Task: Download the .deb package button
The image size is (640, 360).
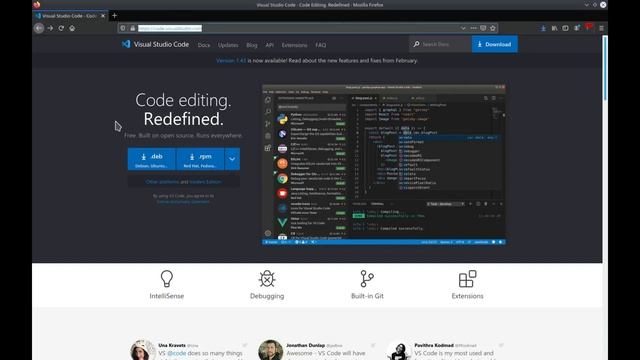Action: click(x=151, y=159)
